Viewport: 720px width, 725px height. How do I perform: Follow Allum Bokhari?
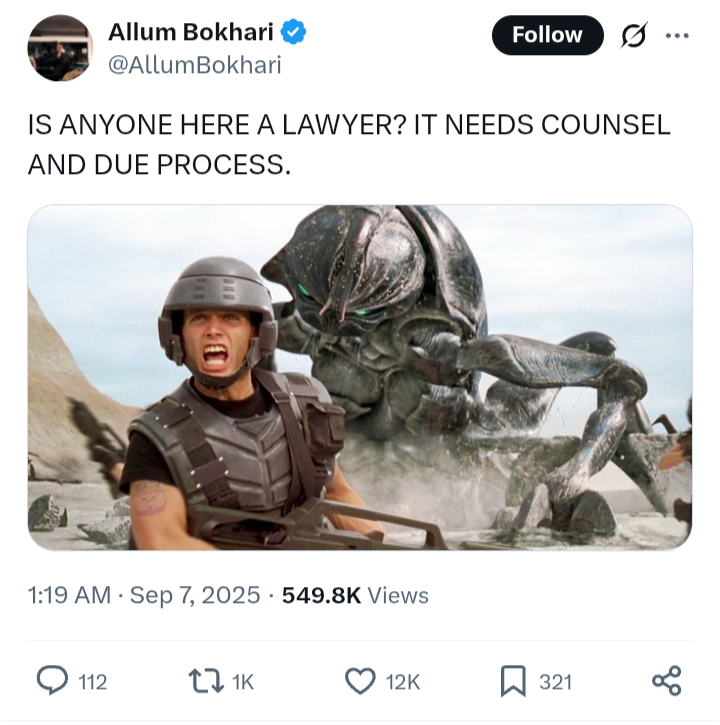(x=548, y=35)
